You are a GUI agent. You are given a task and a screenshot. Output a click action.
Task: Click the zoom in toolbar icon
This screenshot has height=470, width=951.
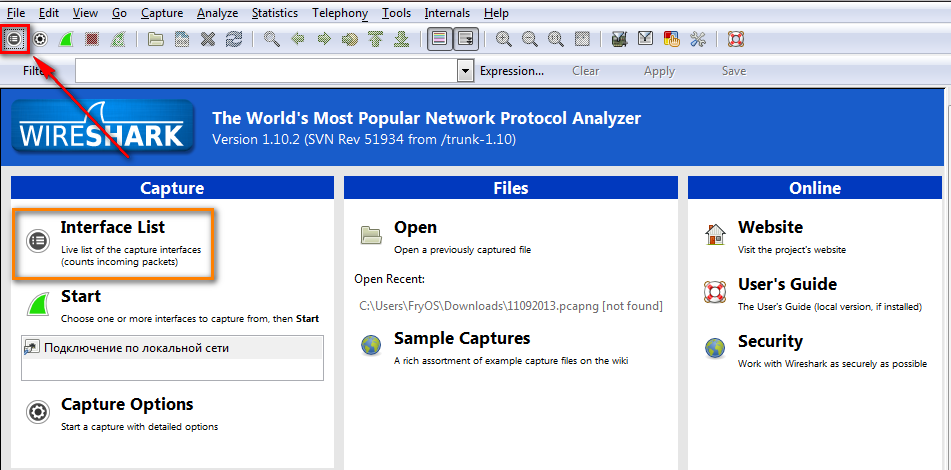tap(504, 39)
